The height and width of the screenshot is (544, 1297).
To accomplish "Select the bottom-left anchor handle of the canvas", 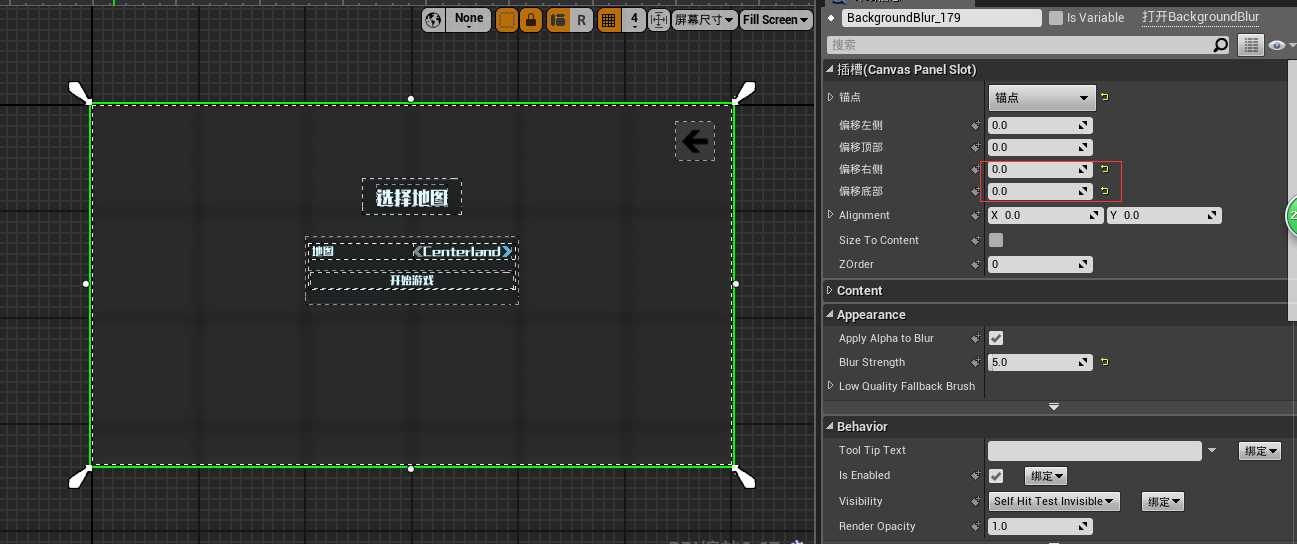I will click(x=80, y=476).
